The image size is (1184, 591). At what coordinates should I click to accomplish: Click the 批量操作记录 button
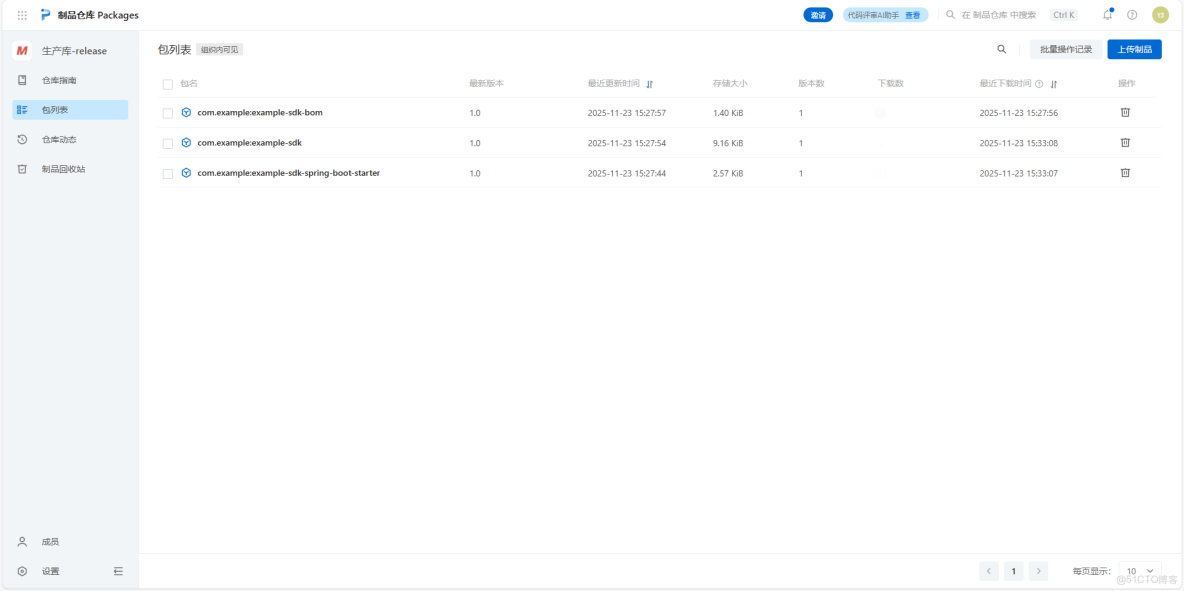[1065, 49]
